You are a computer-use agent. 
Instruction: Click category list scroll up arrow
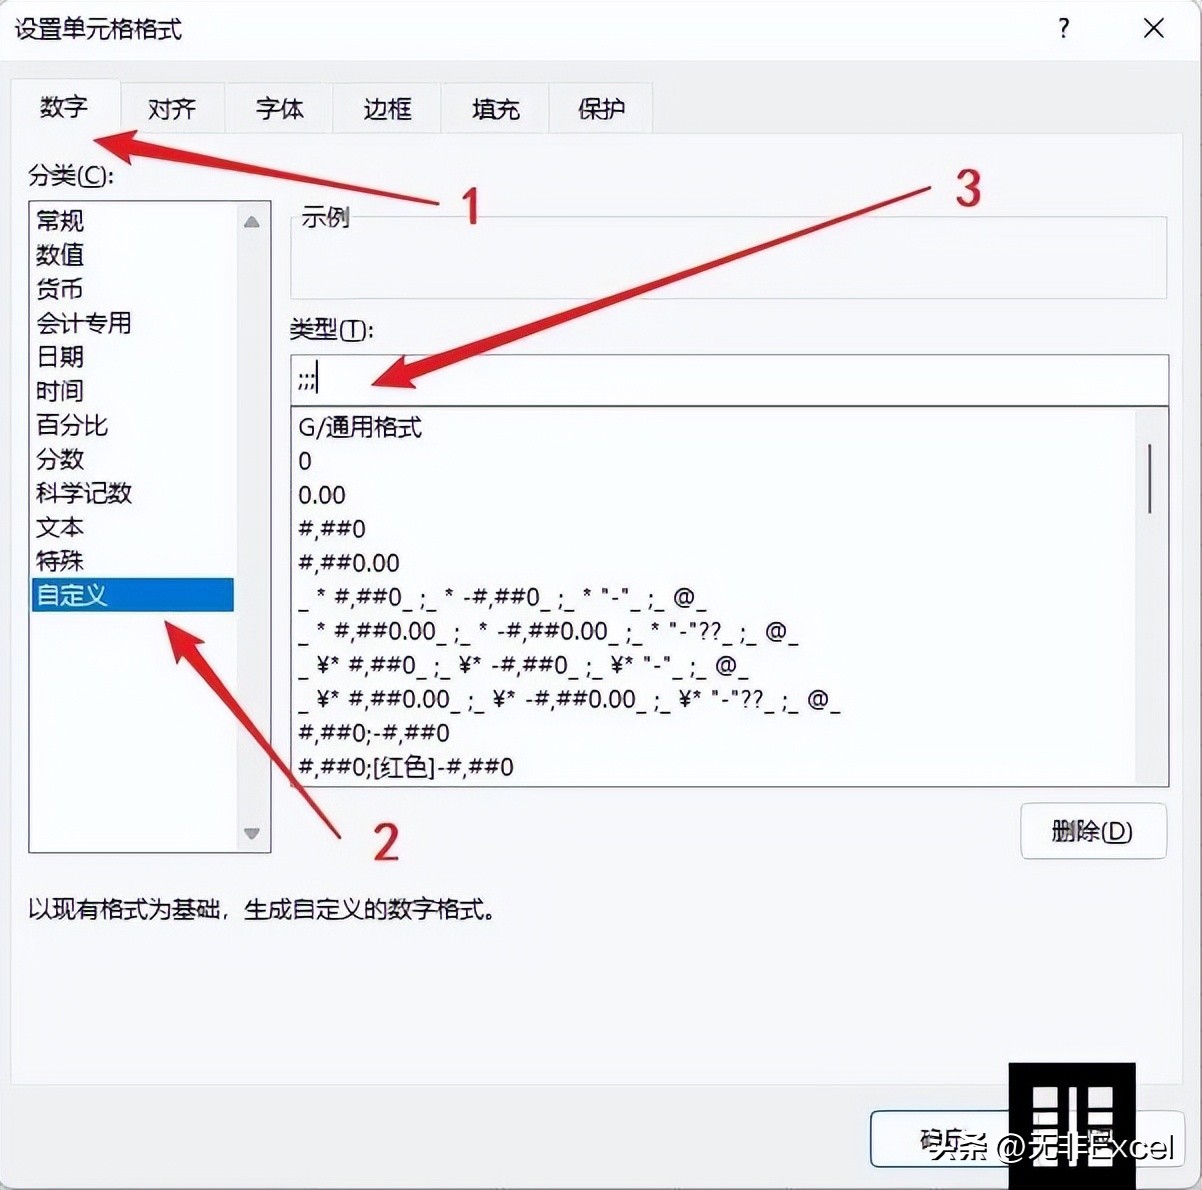pyautogui.click(x=252, y=222)
